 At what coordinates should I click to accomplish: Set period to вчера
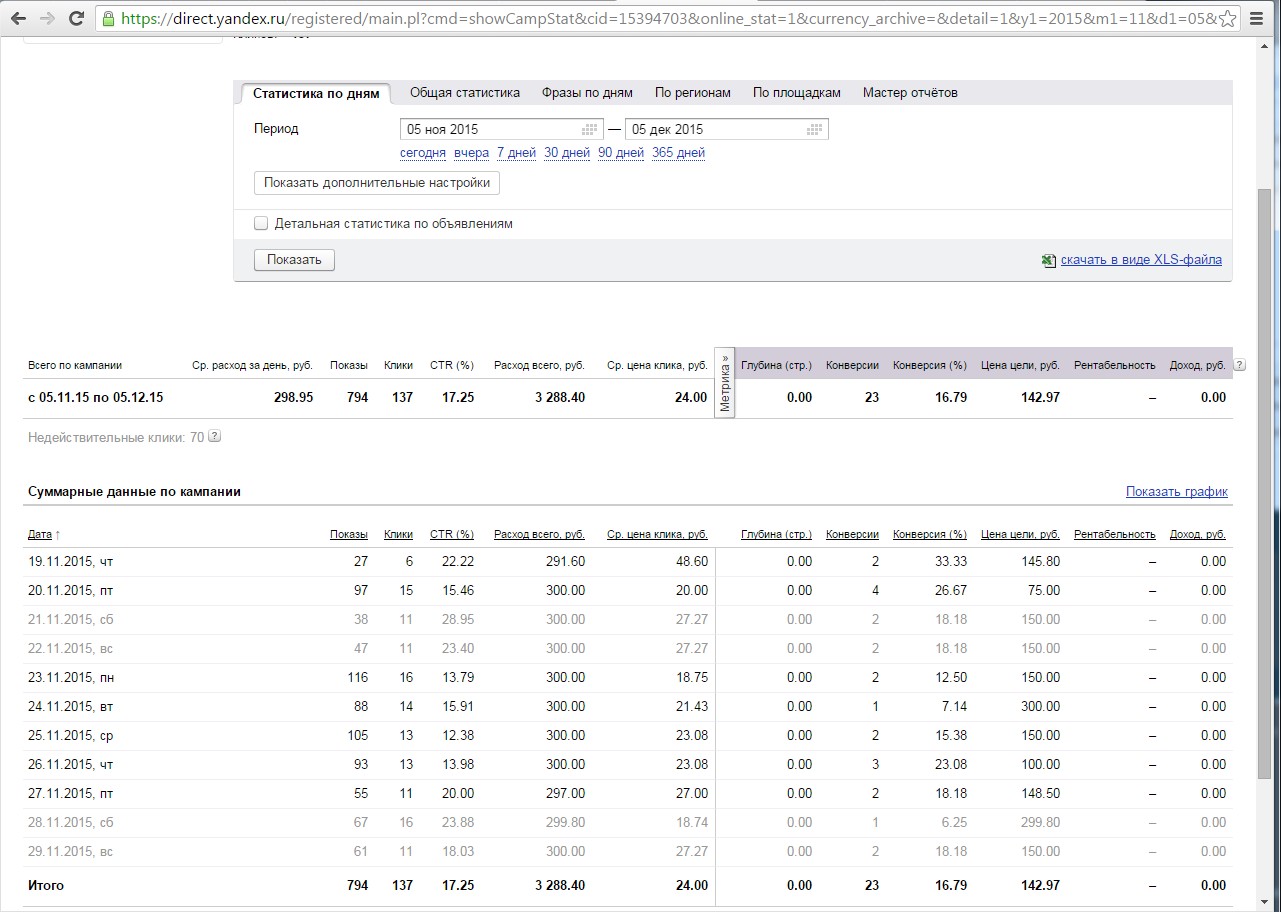click(471, 153)
